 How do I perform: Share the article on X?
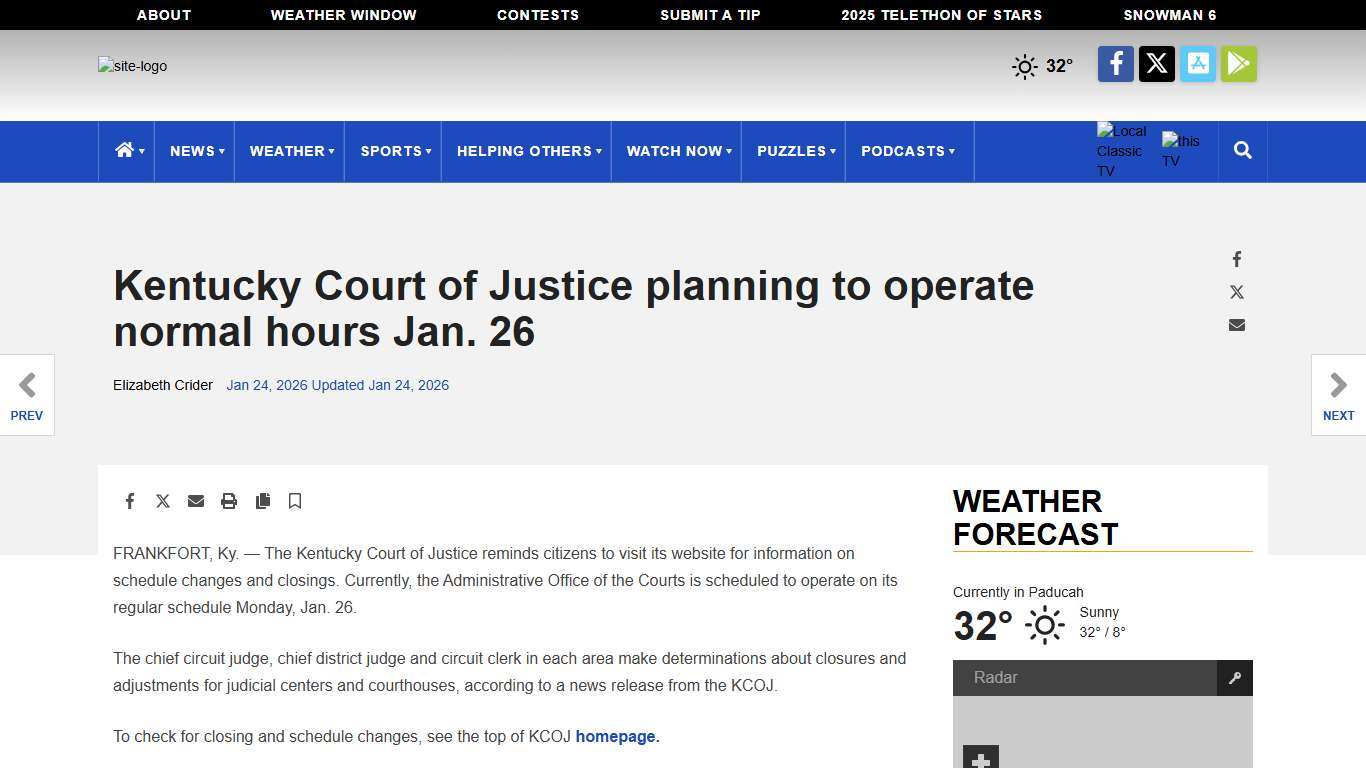(163, 501)
